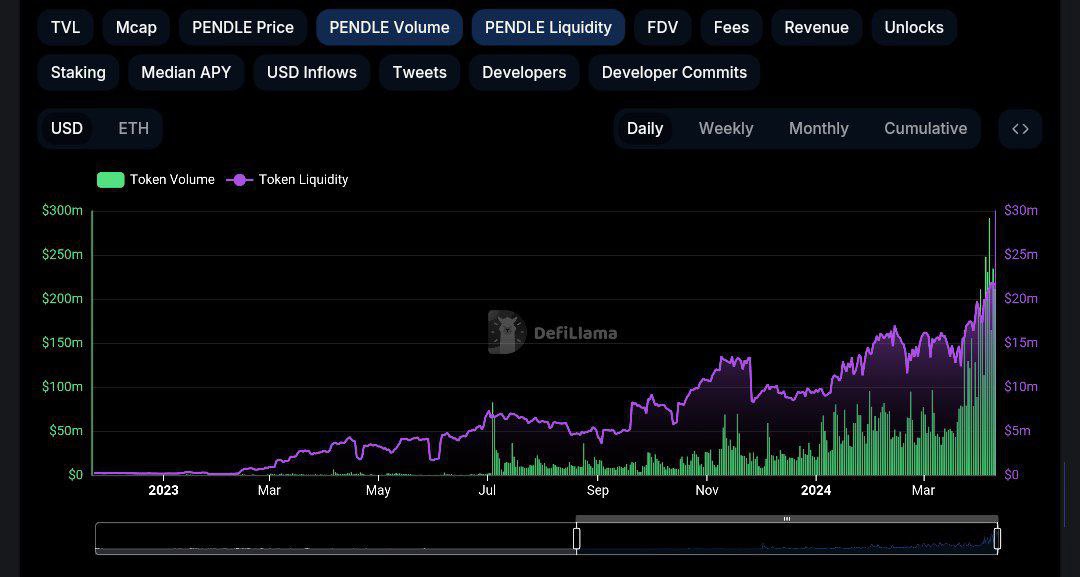The width and height of the screenshot is (1080, 577).
Task: Click the range slider top drag bar
Action: (787, 519)
